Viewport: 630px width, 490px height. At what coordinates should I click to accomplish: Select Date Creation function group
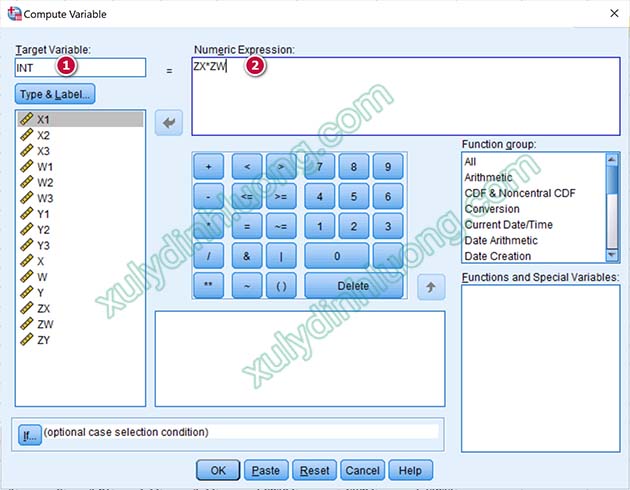pyautogui.click(x=534, y=256)
